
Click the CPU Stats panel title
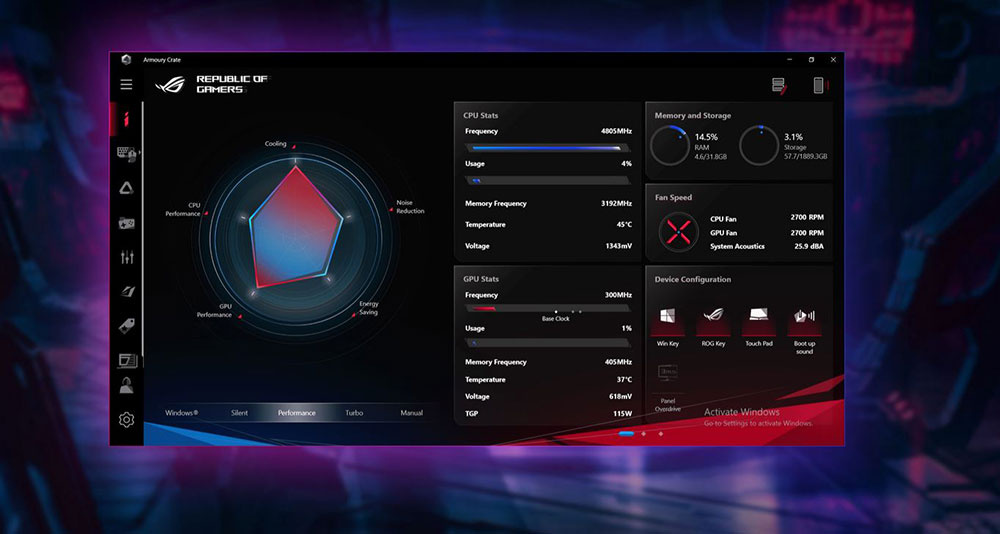click(481, 115)
